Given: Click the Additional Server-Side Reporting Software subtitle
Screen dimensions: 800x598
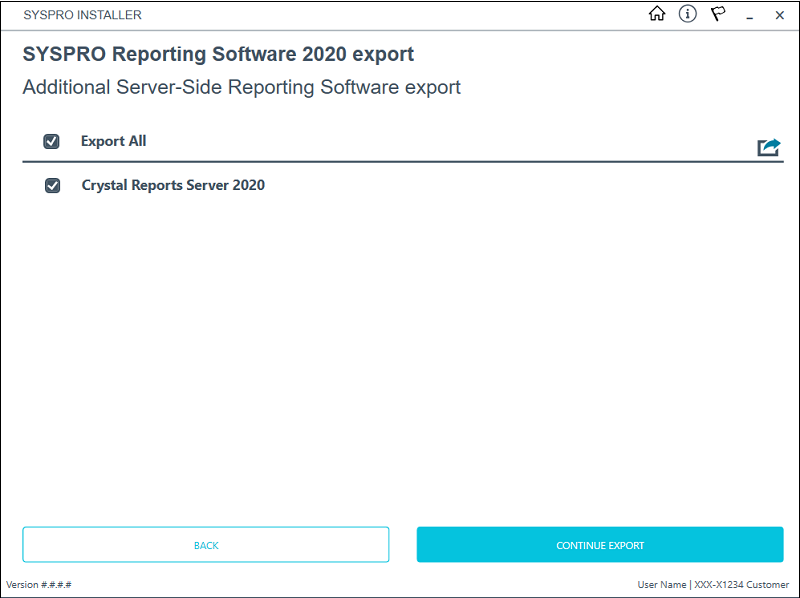Looking at the screenshot, I should pyautogui.click(x=241, y=87).
